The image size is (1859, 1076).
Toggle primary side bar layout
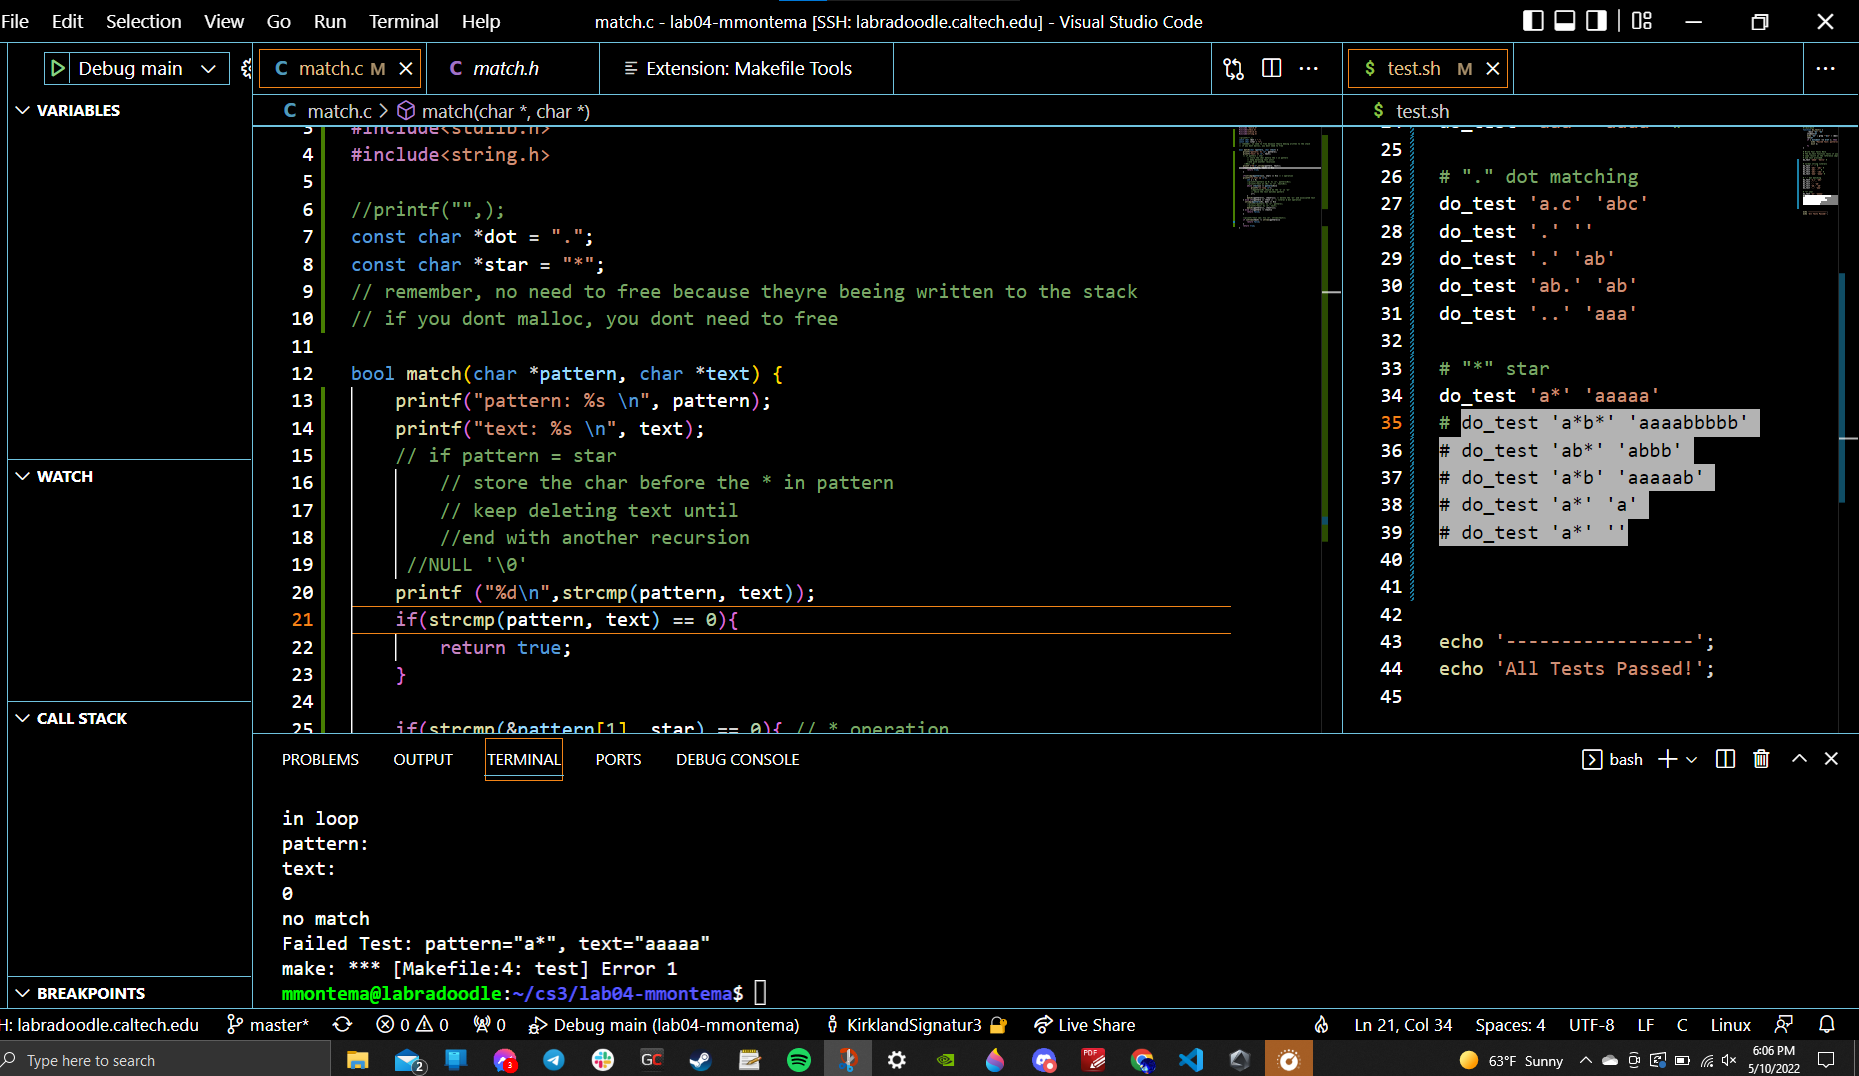[1532, 21]
